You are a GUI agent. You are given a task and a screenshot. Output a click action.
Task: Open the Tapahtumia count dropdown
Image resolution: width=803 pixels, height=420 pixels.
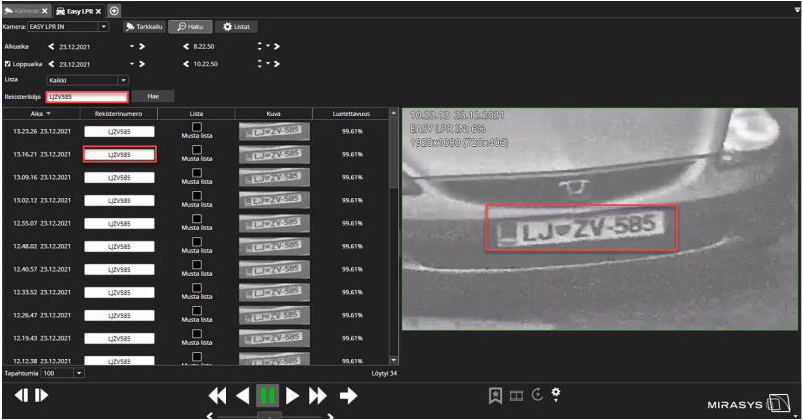click(x=79, y=372)
